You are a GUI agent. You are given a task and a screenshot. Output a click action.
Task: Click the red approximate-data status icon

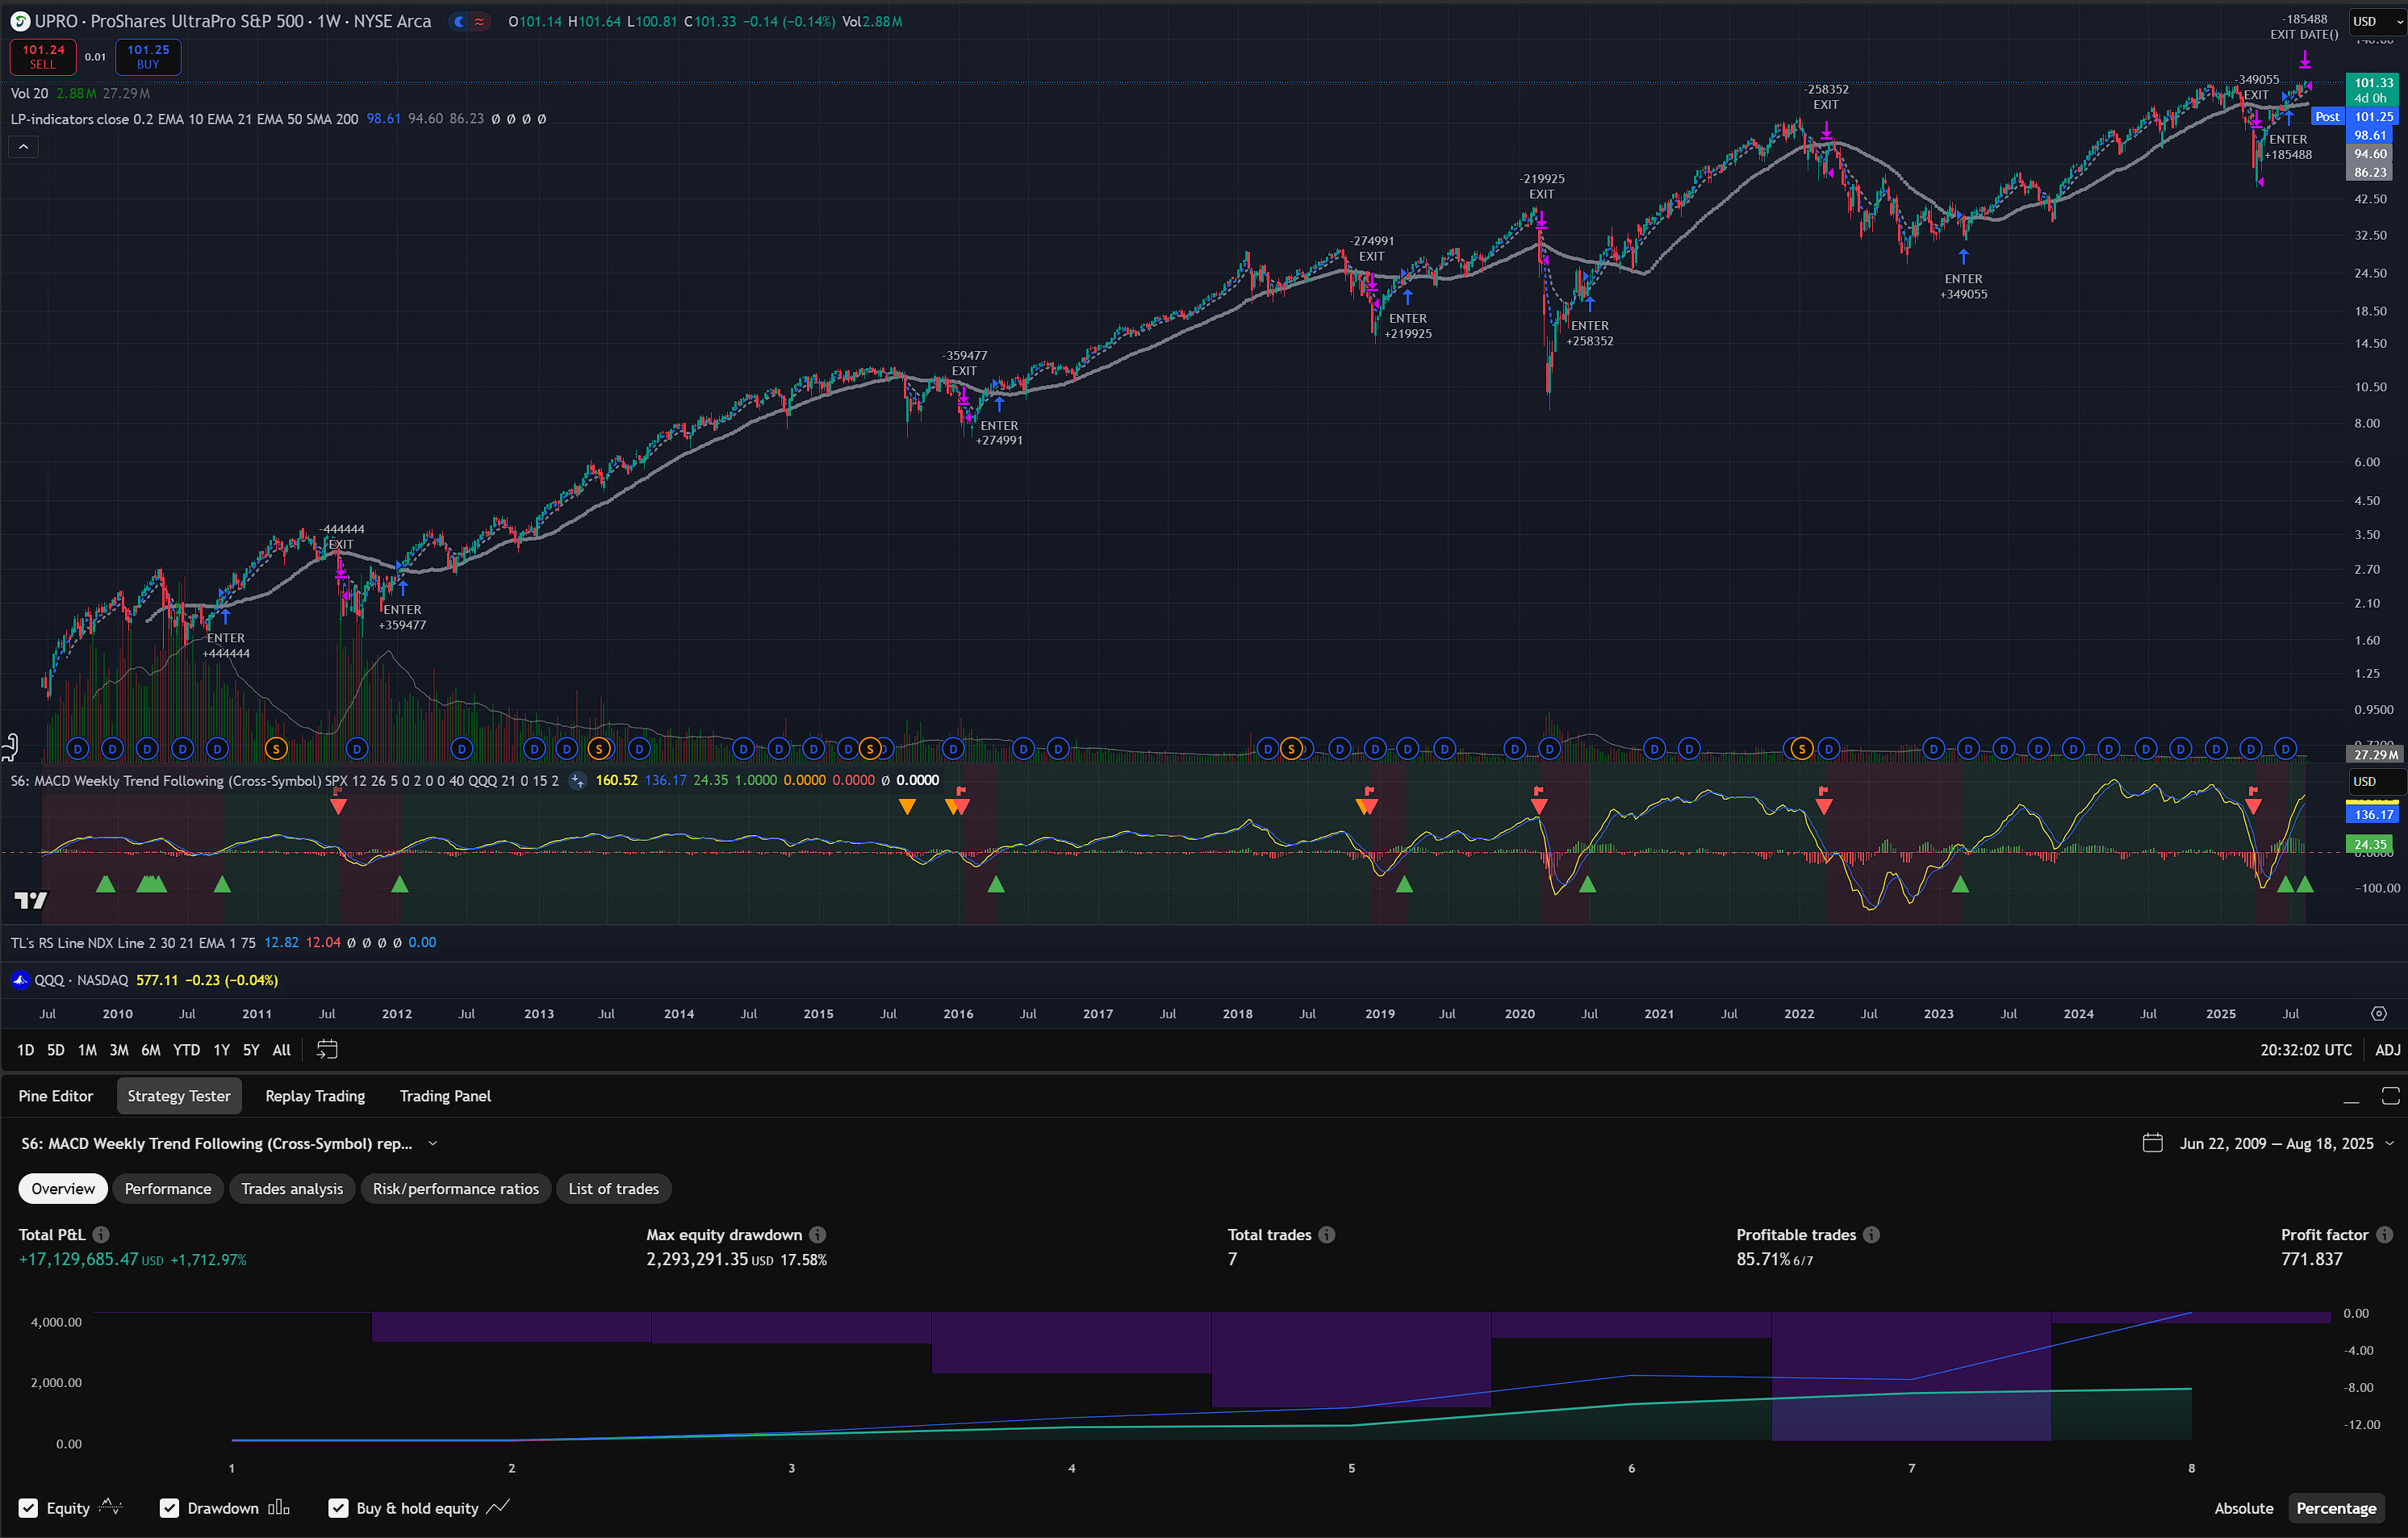click(x=479, y=21)
